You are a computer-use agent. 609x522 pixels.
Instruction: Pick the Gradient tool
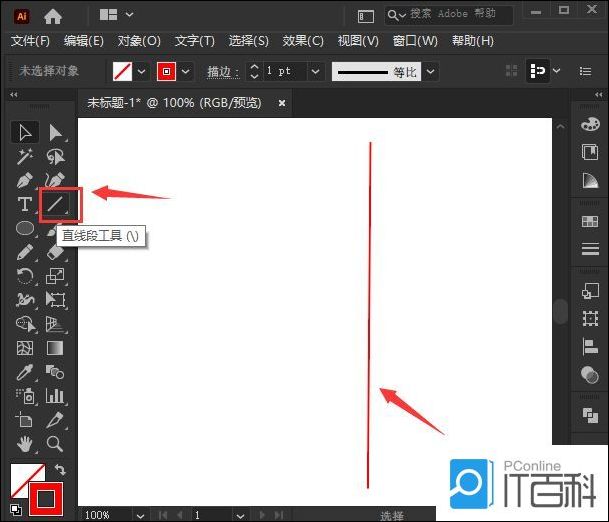[x=55, y=348]
